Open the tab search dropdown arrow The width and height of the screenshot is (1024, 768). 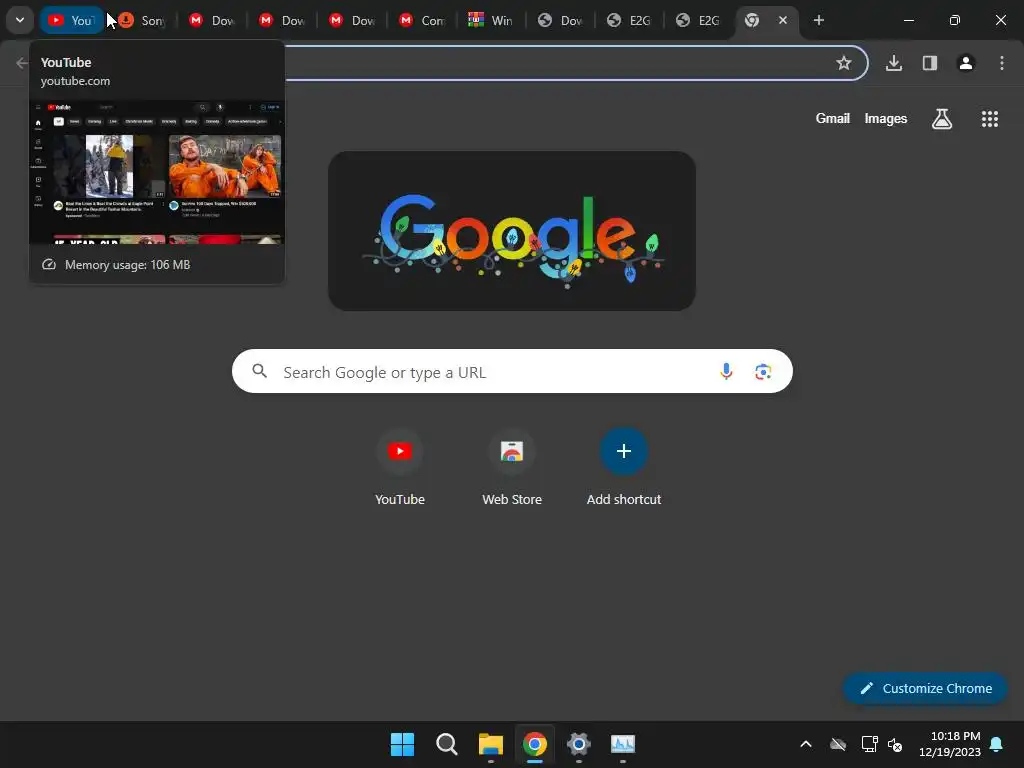(x=20, y=20)
